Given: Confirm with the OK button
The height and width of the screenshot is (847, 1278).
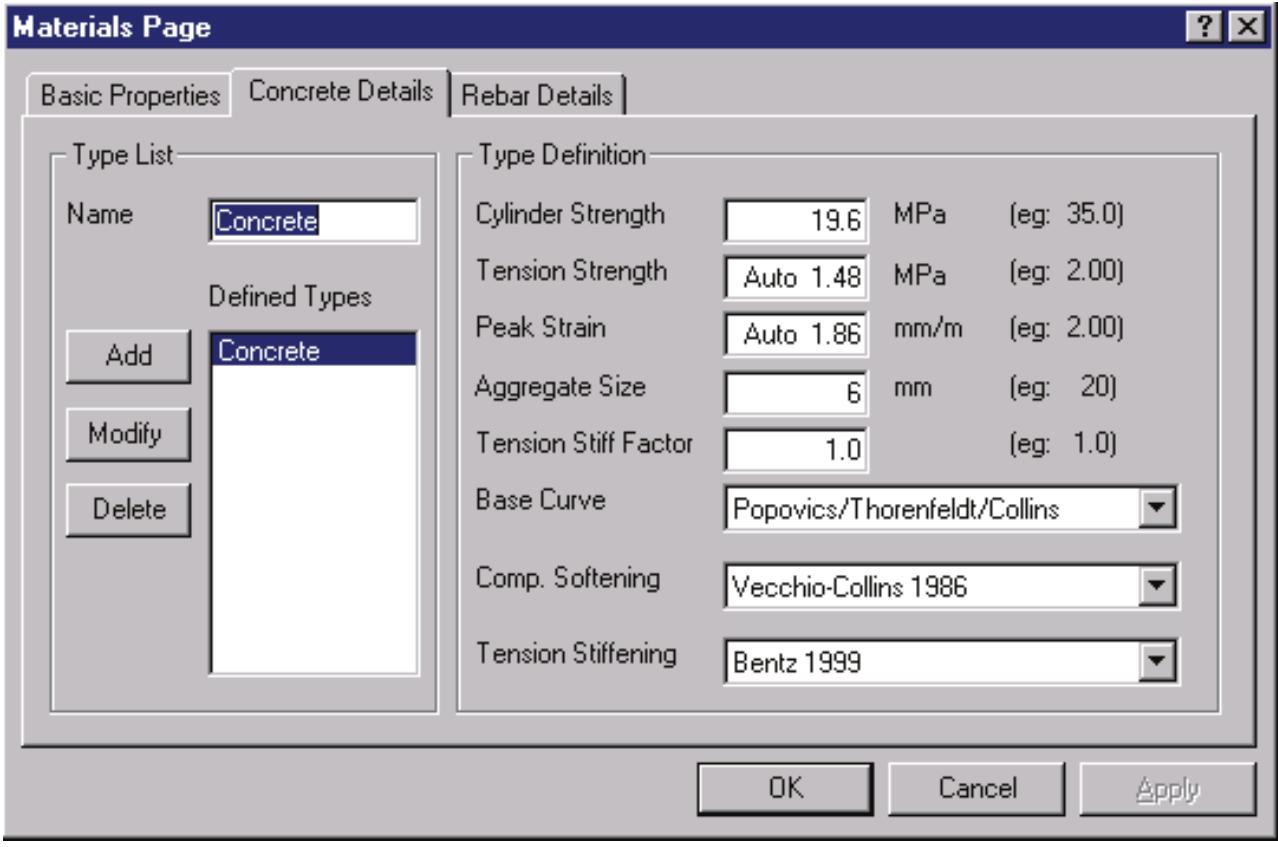Looking at the screenshot, I should [x=788, y=788].
